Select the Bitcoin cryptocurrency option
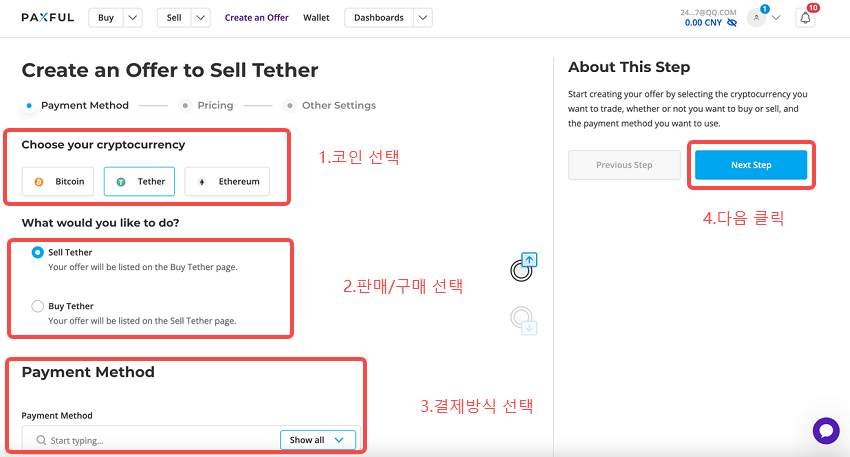 (x=58, y=182)
